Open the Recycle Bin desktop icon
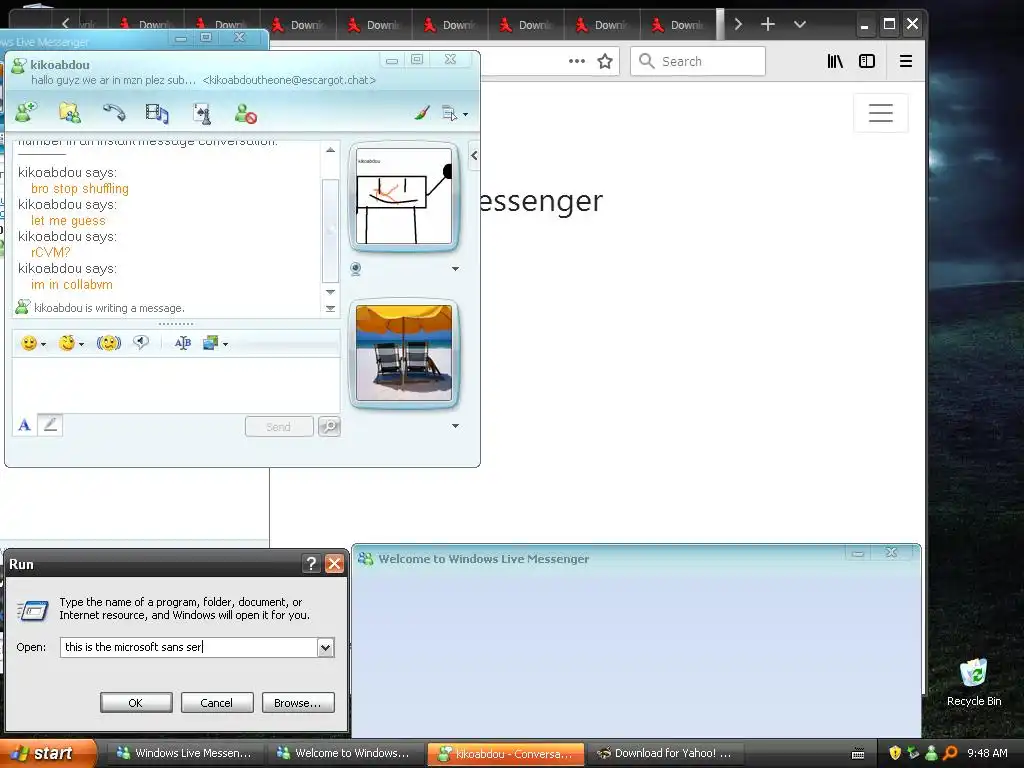This screenshot has height=768, width=1024. coord(974,682)
